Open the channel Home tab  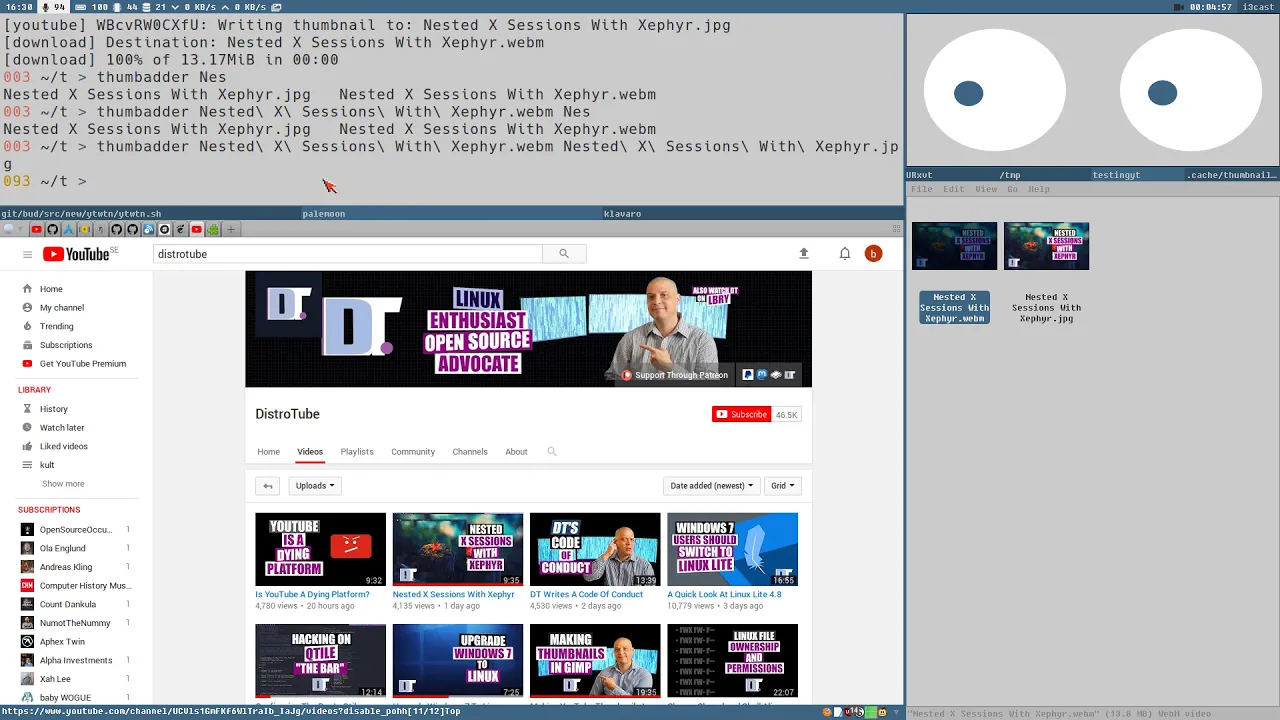click(x=268, y=452)
